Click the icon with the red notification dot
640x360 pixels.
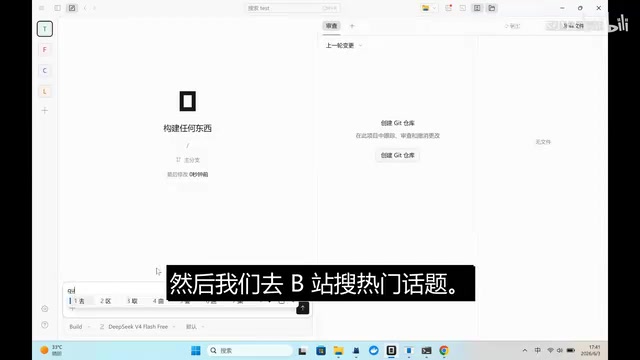click(449, 8)
